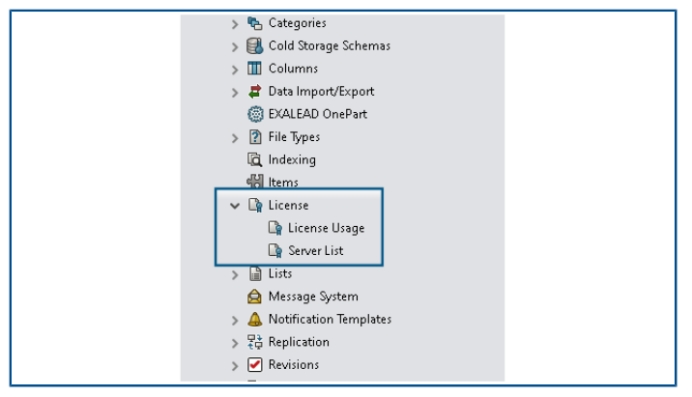Expand the Revisions node
This screenshot has width=692, height=397.
[235, 366]
